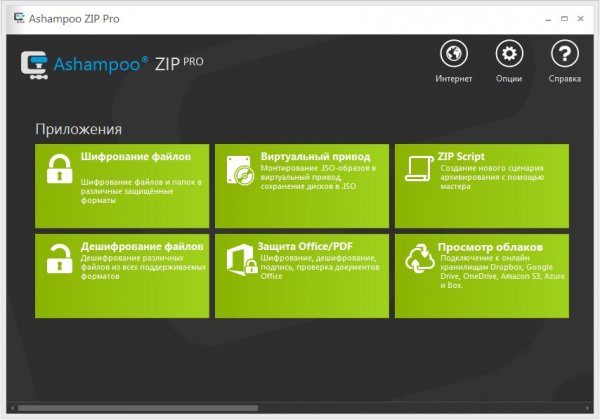Viewport: 600px width, 420px height.
Task: Click the ZIP Script scroll icon
Action: coord(417,170)
